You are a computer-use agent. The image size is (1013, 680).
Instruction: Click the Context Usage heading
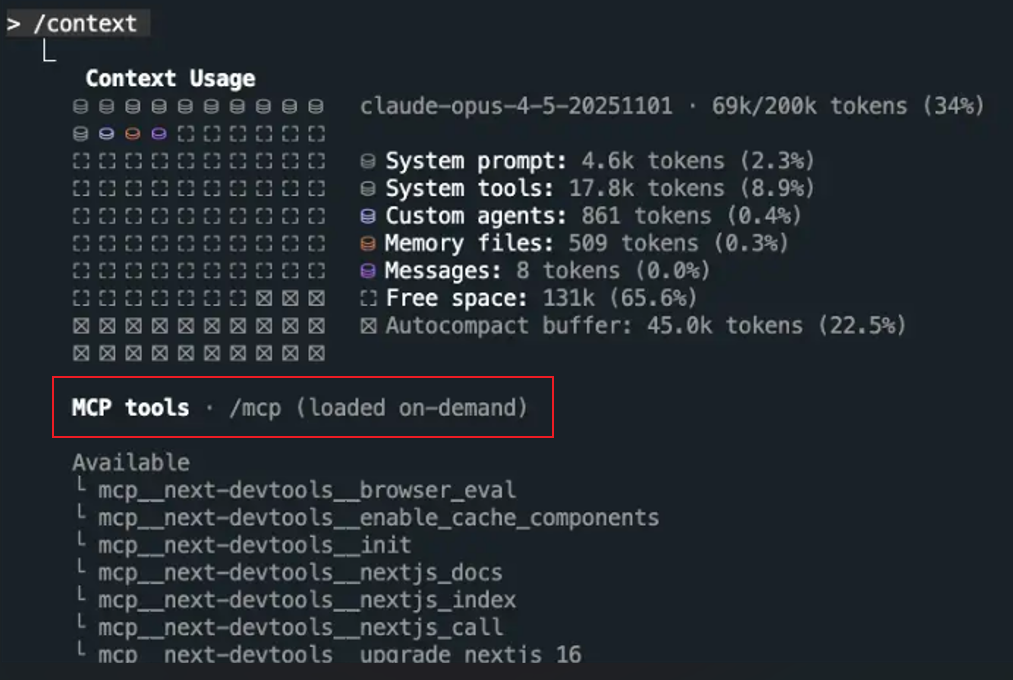tap(170, 79)
